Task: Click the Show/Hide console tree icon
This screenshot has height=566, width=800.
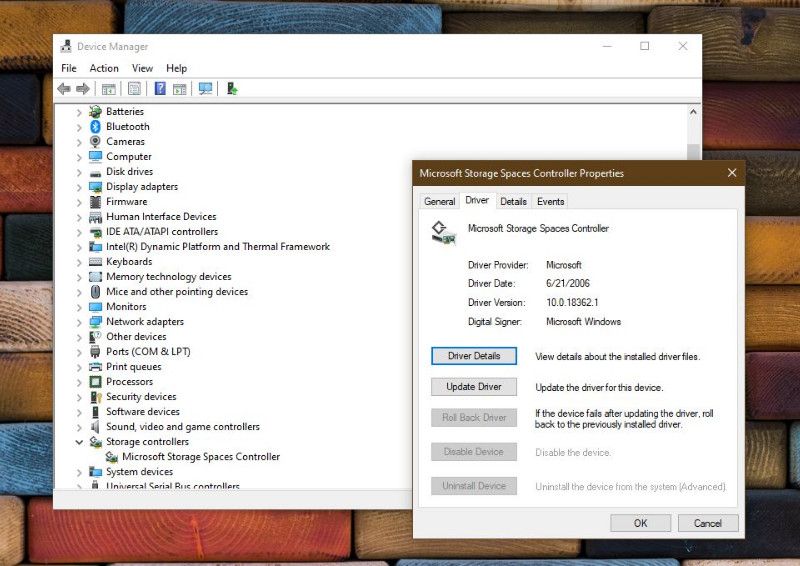Action: coord(108,89)
